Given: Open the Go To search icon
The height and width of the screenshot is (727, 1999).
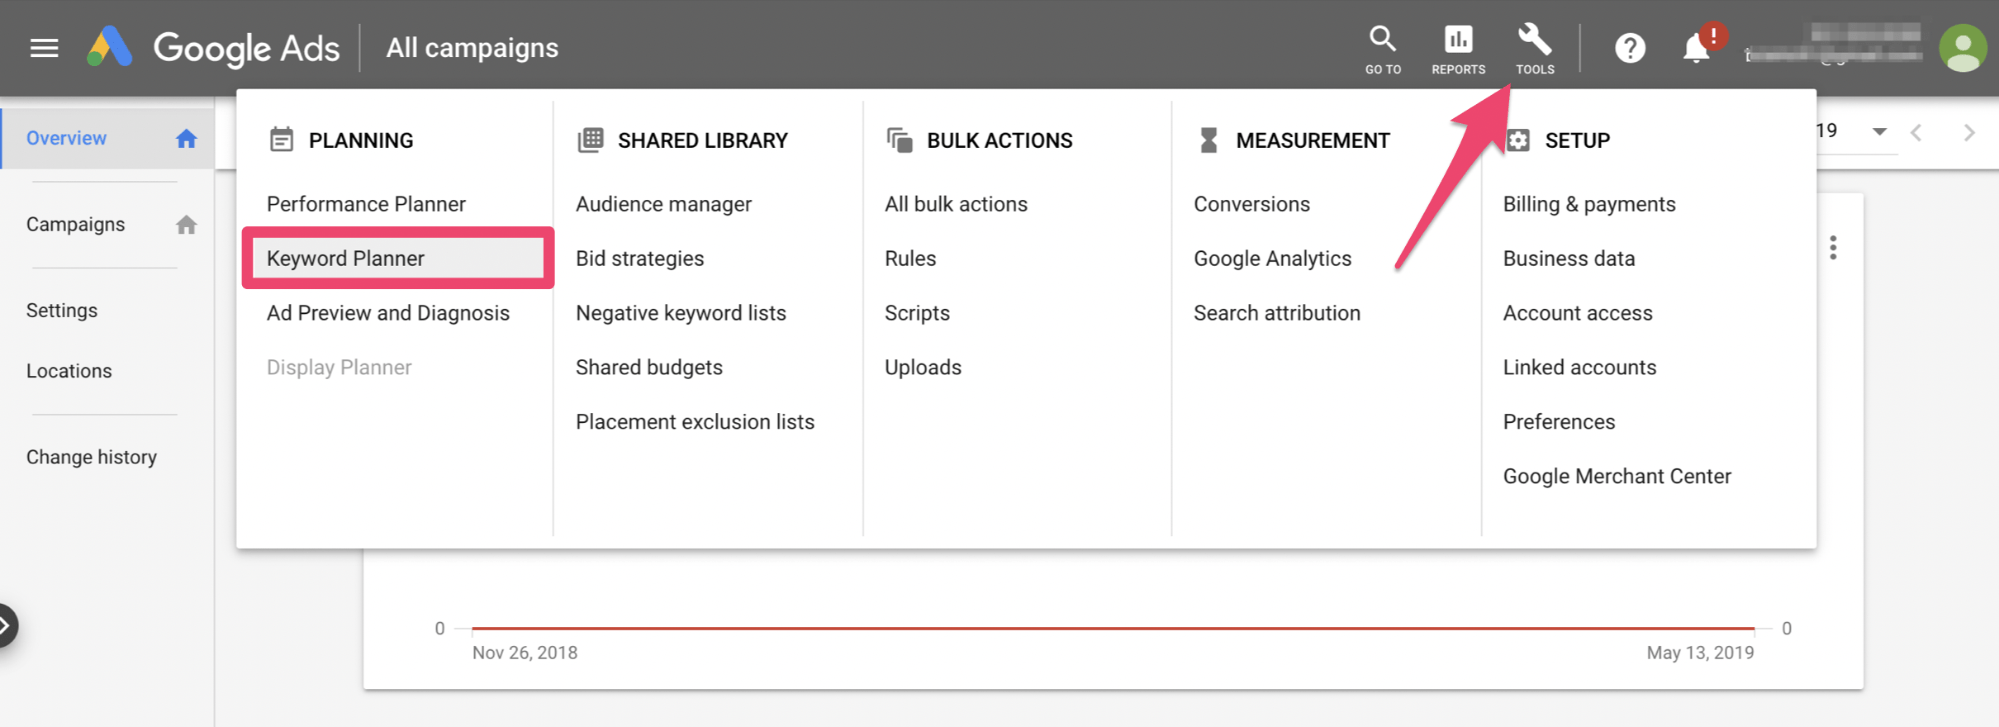Looking at the screenshot, I should (x=1383, y=50).
